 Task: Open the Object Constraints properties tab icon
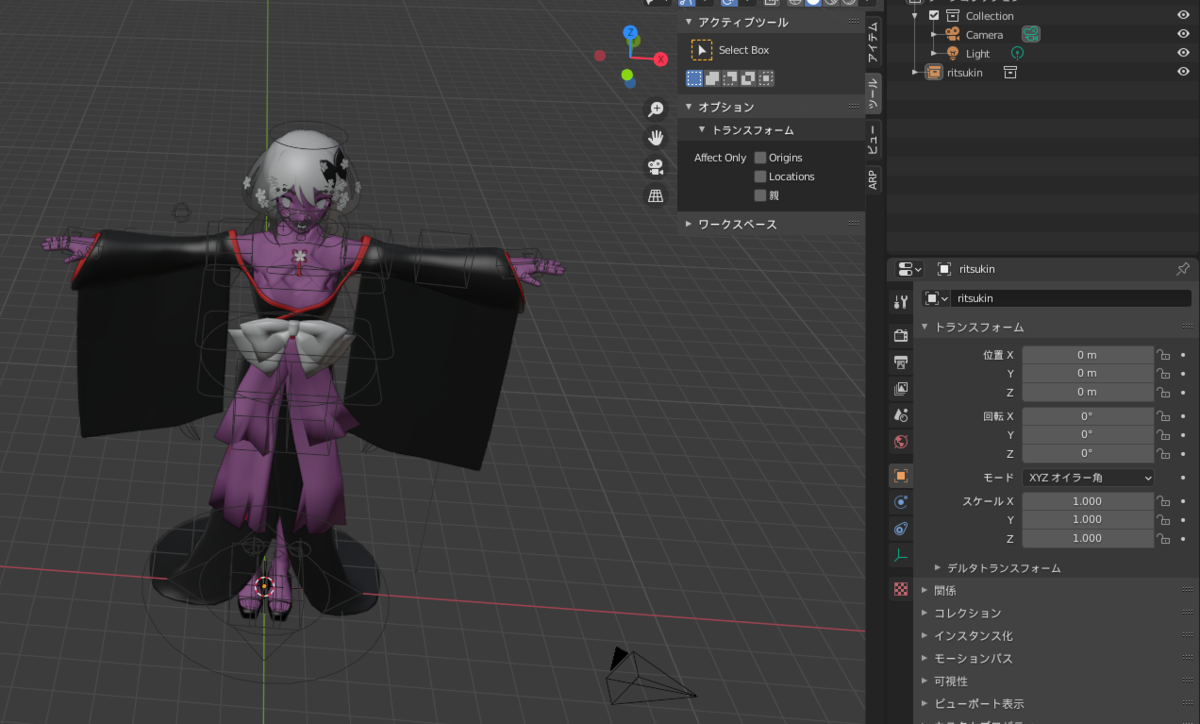pyautogui.click(x=901, y=528)
